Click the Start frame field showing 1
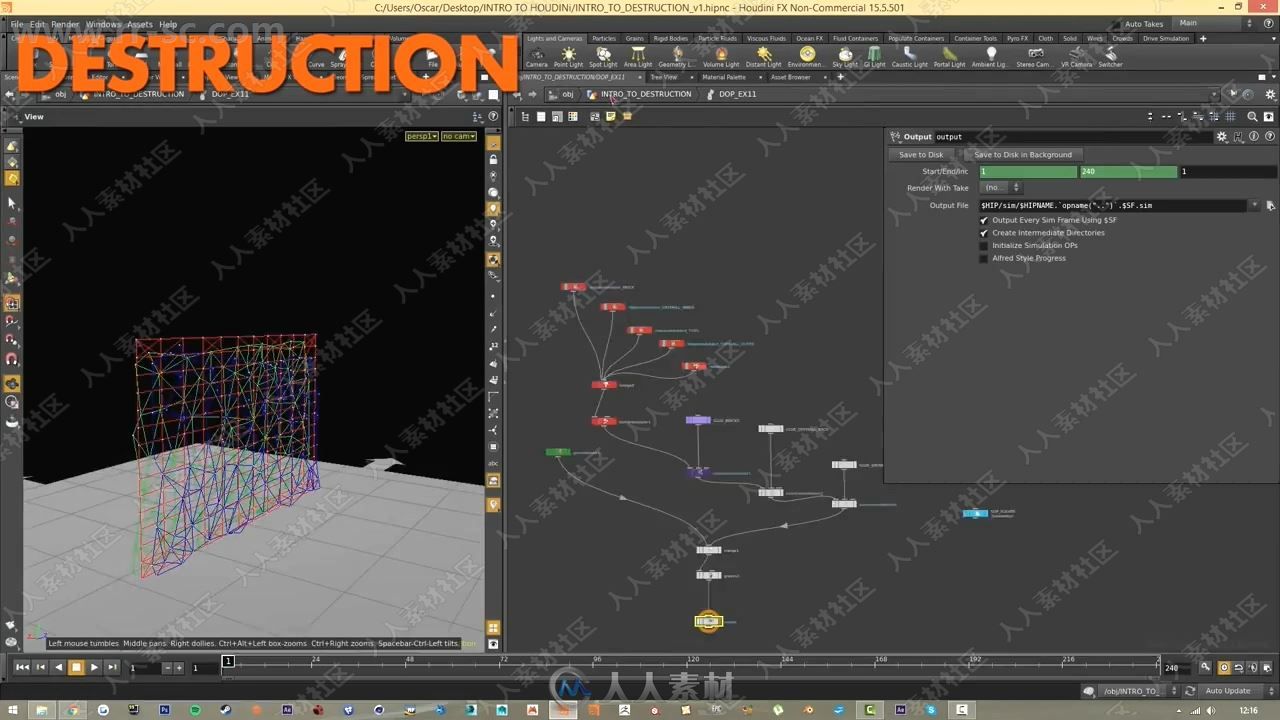 [x=1028, y=171]
